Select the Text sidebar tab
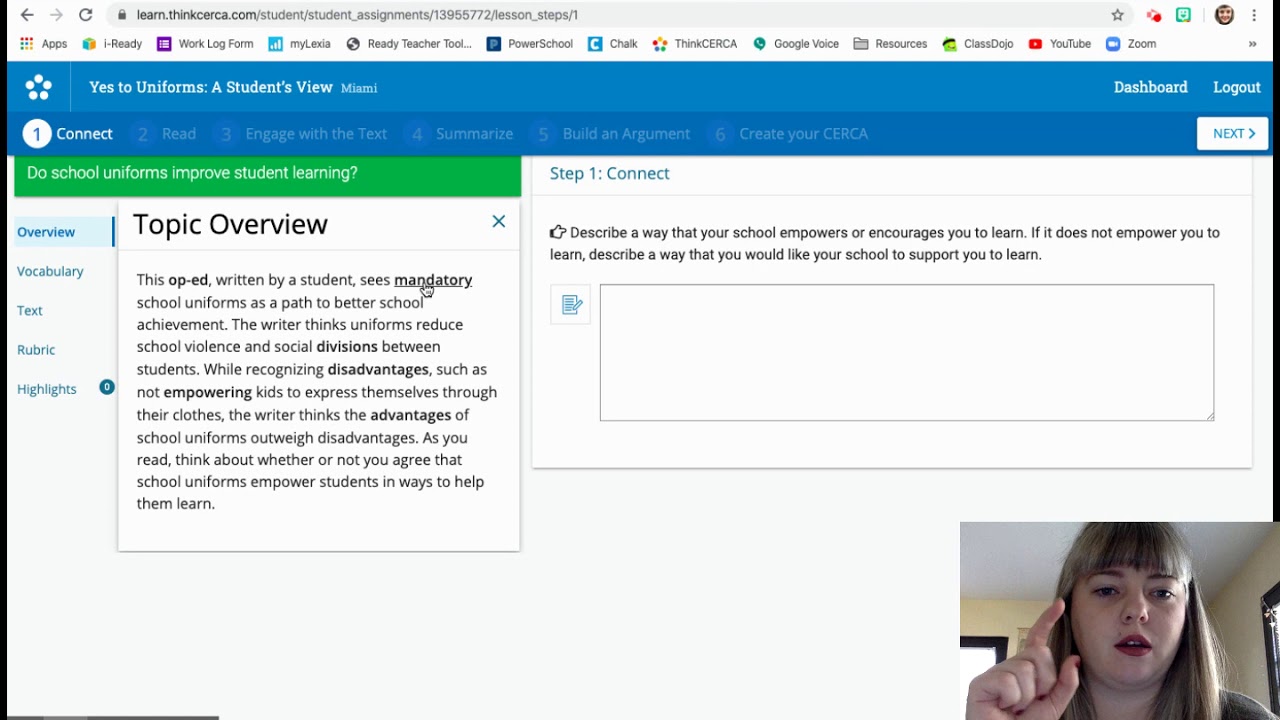Image resolution: width=1280 pixels, height=720 pixels. click(x=30, y=310)
